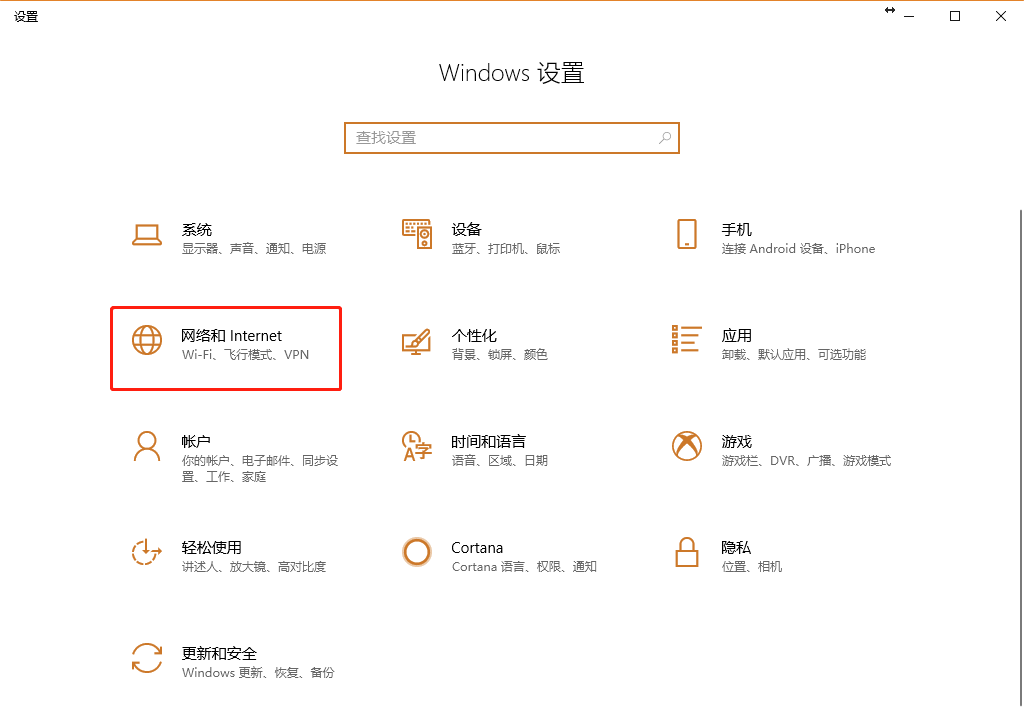This screenshot has height=728, width=1024.
Task: Open the 系统 settings icon
Action: click(147, 235)
